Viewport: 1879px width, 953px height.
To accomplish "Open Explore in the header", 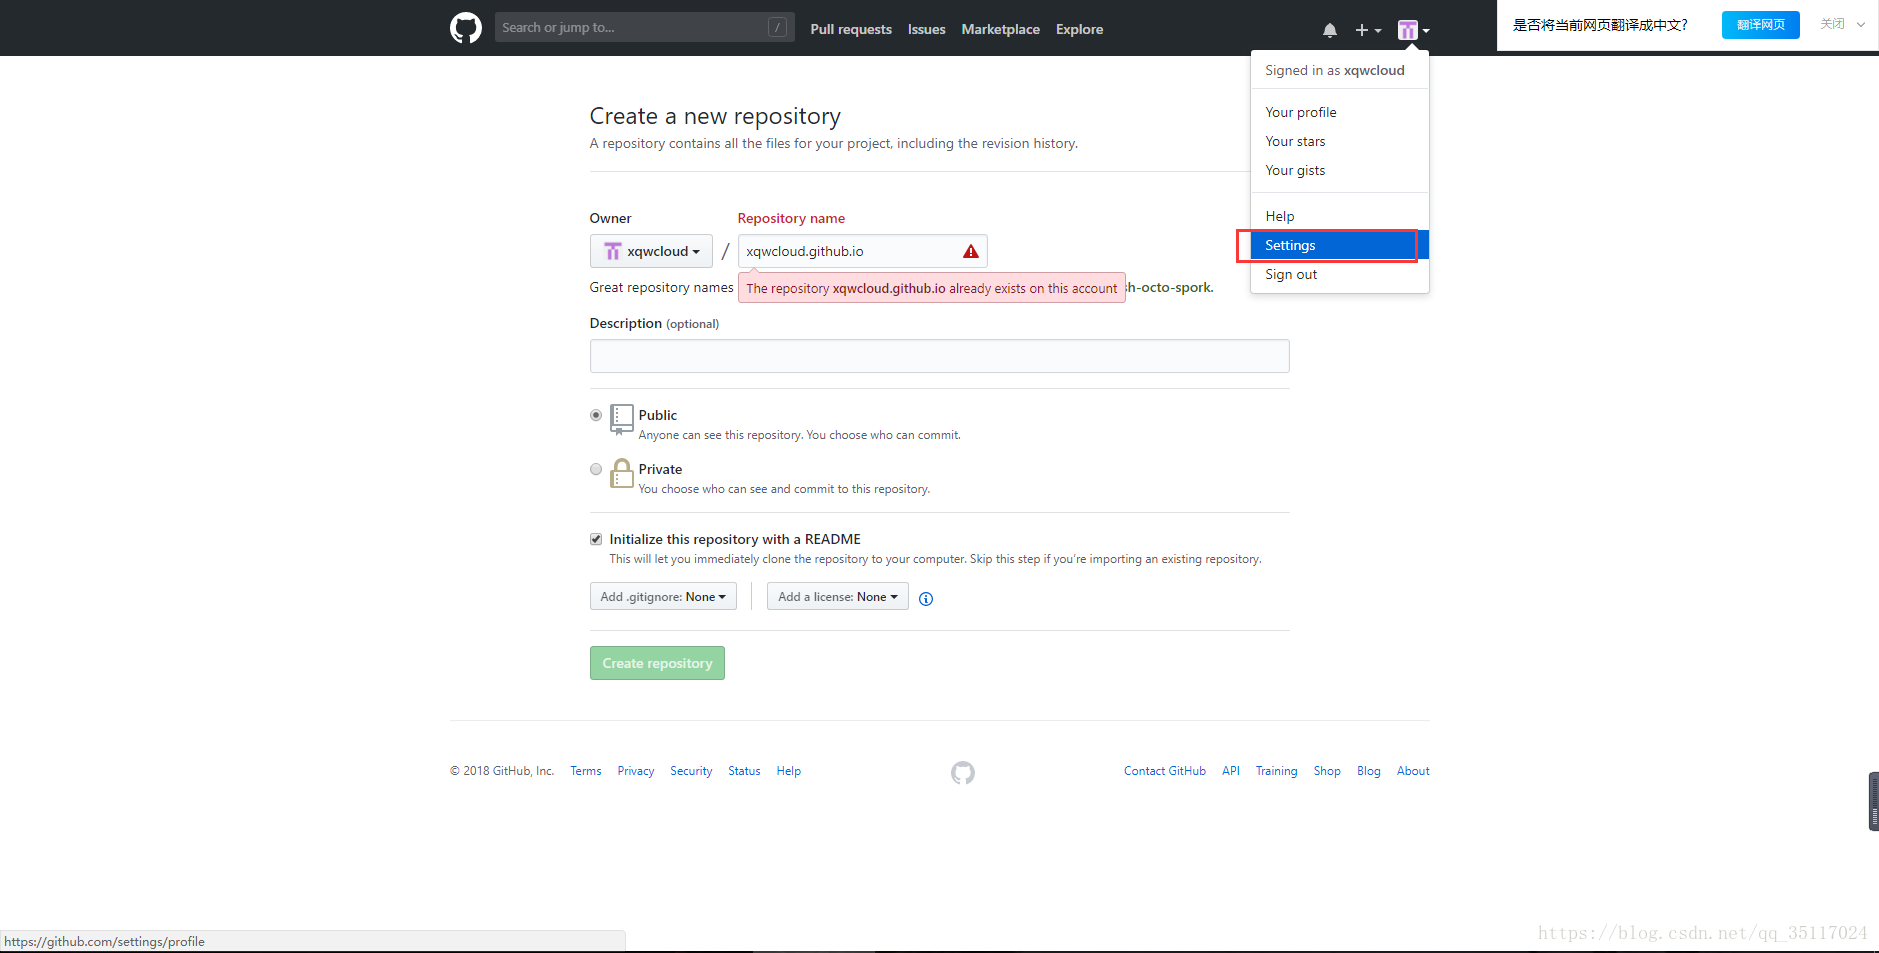I will coord(1079,29).
